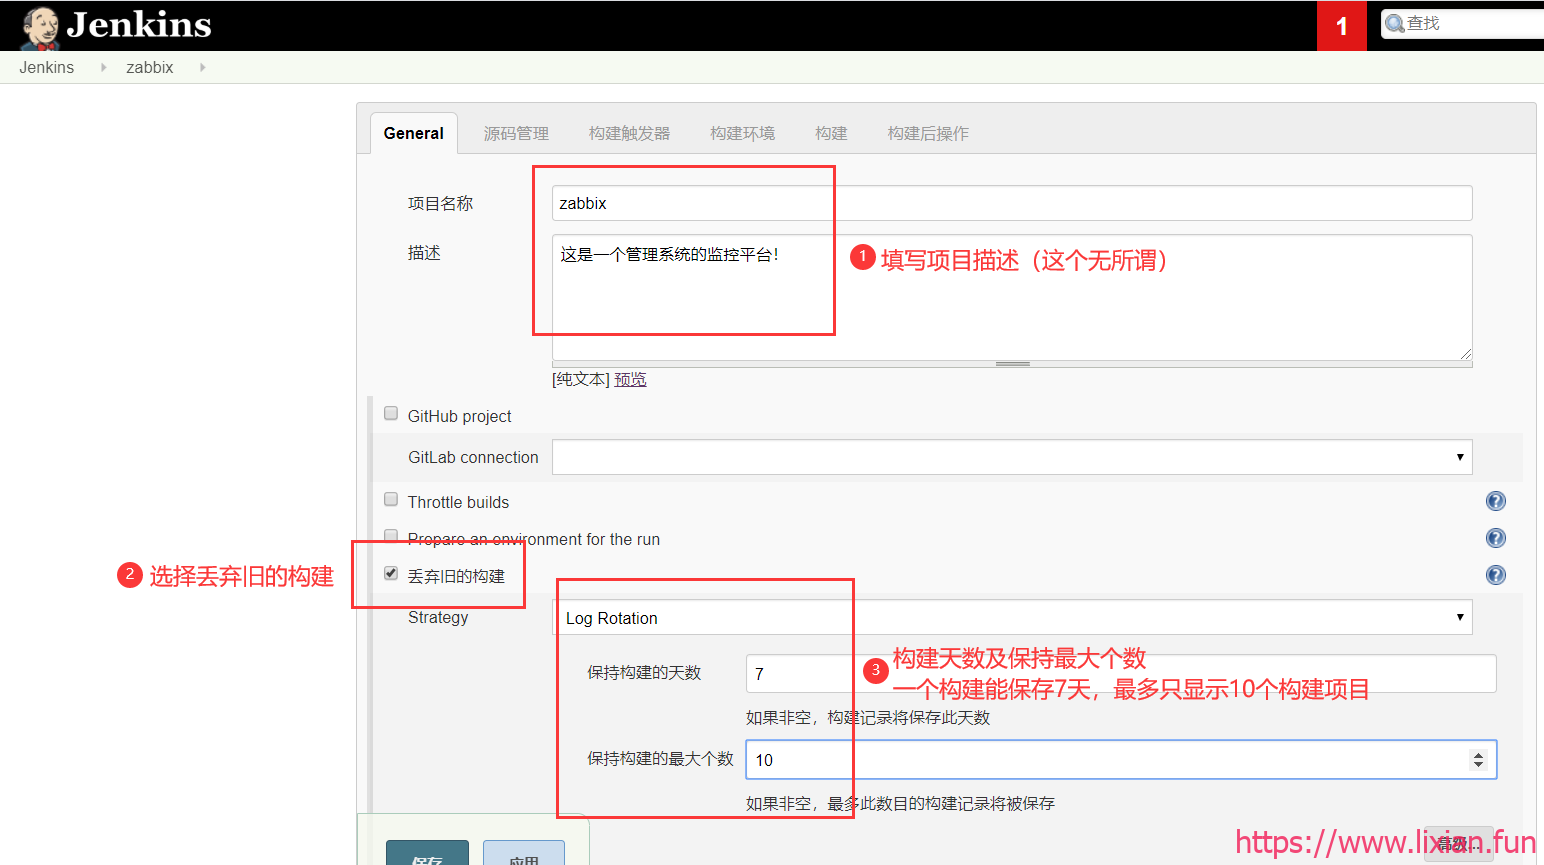1544x865 pixels.
Task: Click the 描述 label
Action: 424,253
